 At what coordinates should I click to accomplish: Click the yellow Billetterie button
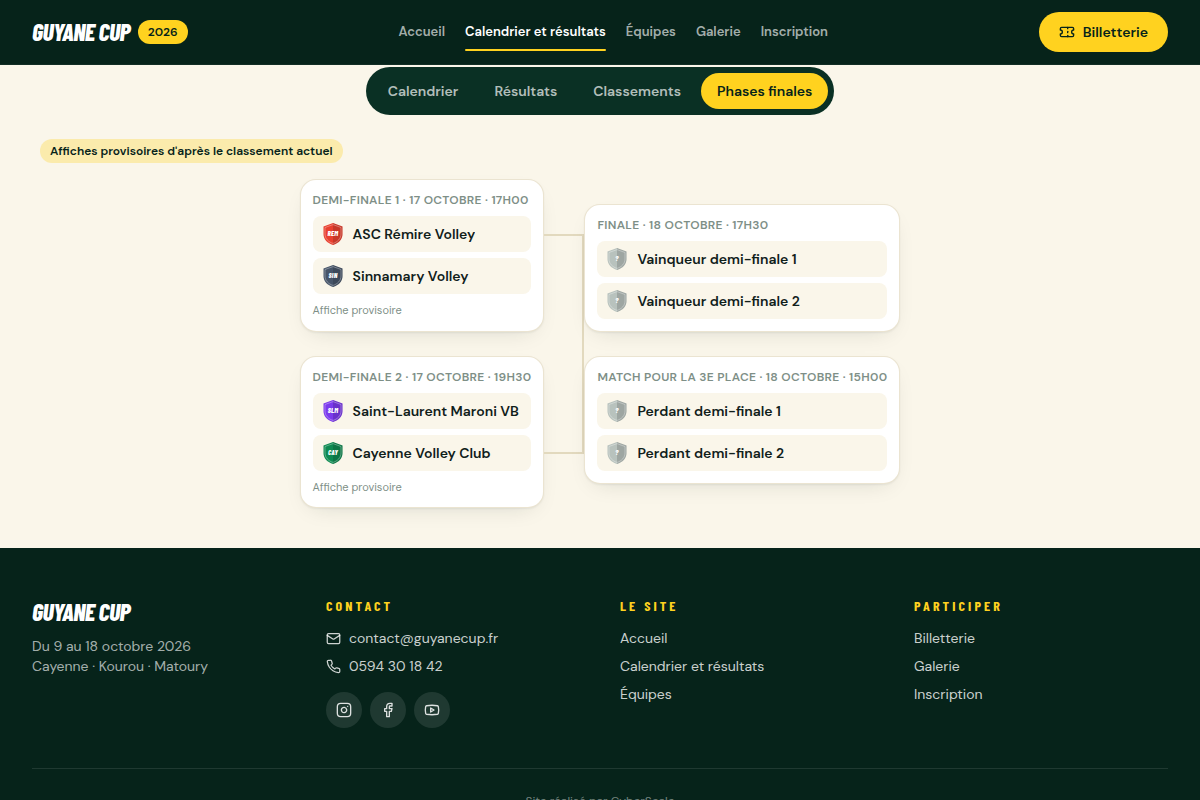(x=1103, y=32)
